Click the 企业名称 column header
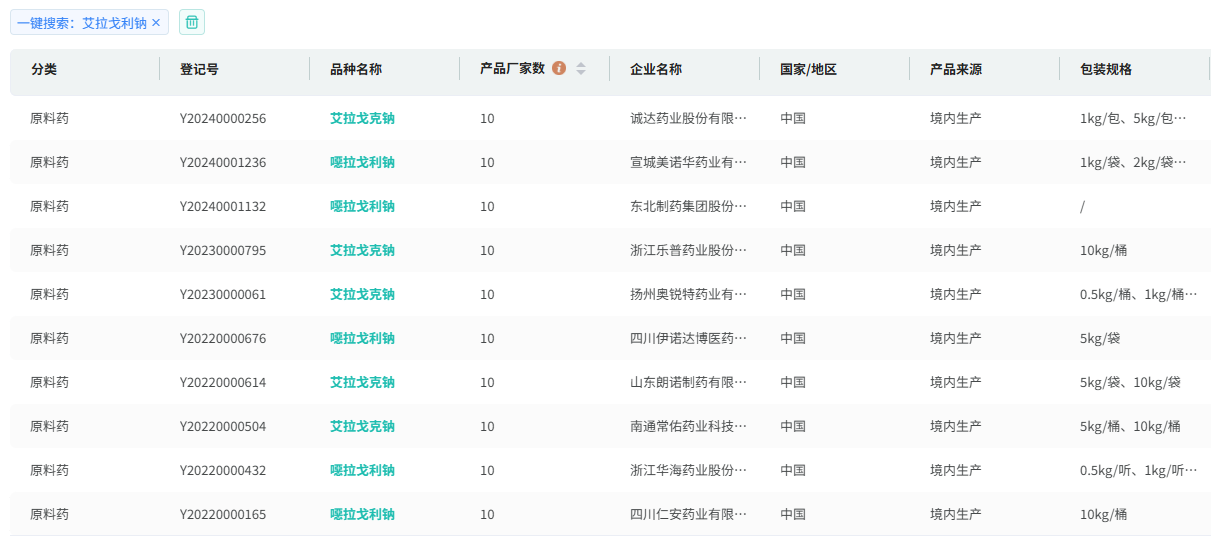This screenshot has width=1211, height=536. [x=656, y=69]
